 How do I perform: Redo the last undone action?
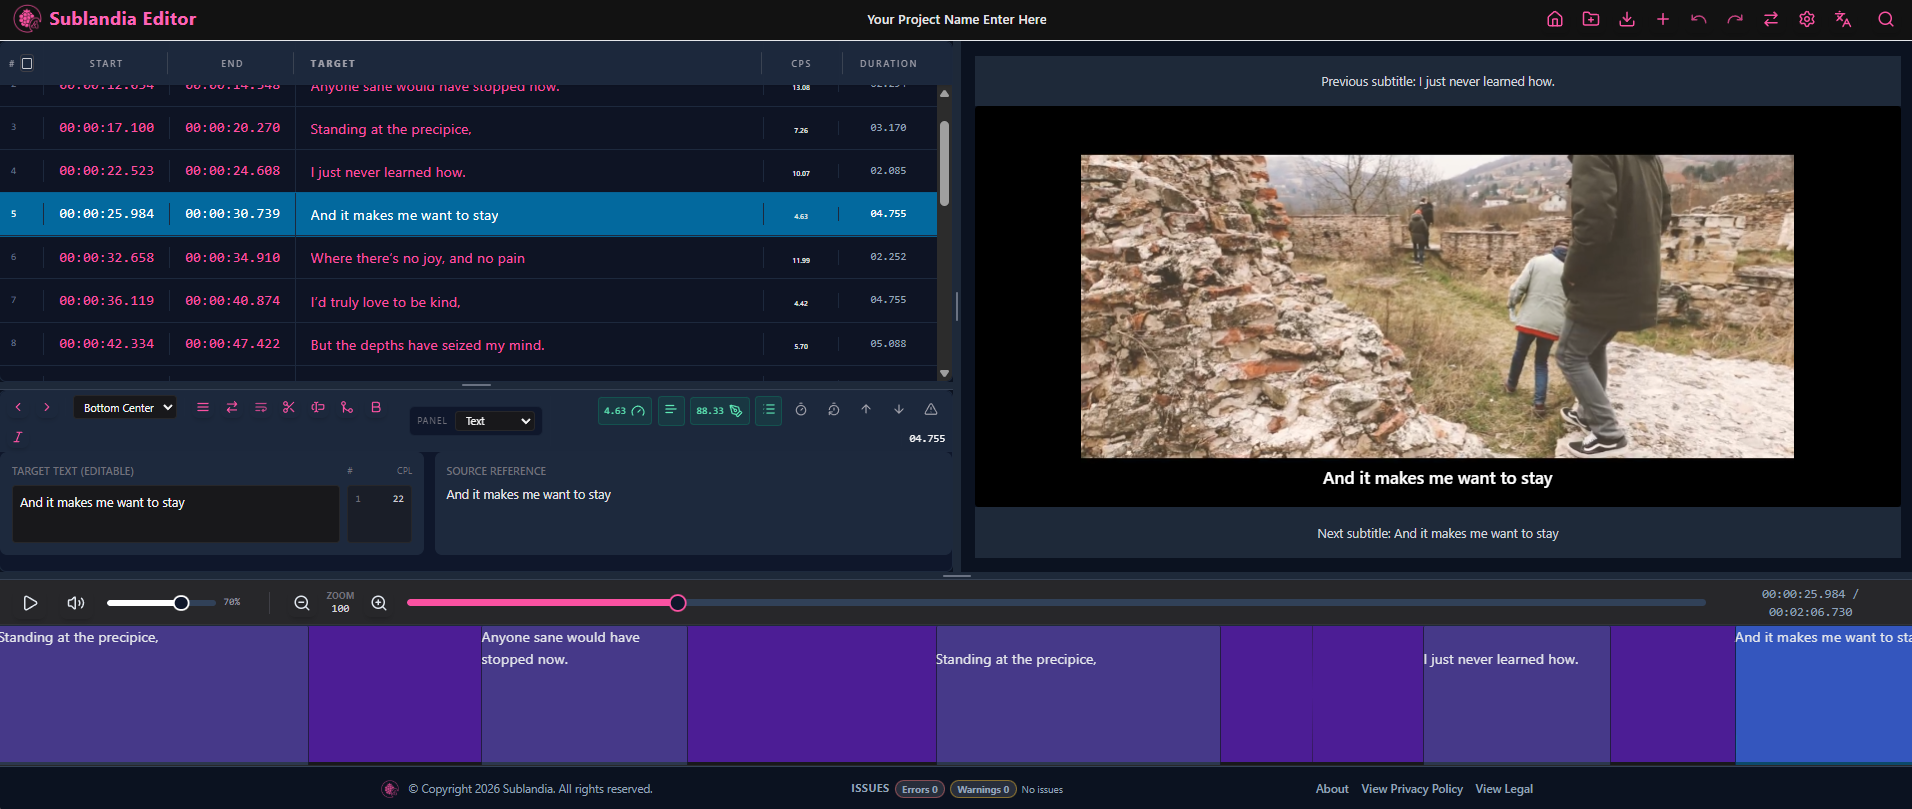pyautogui.click(x=1735, y=19)
